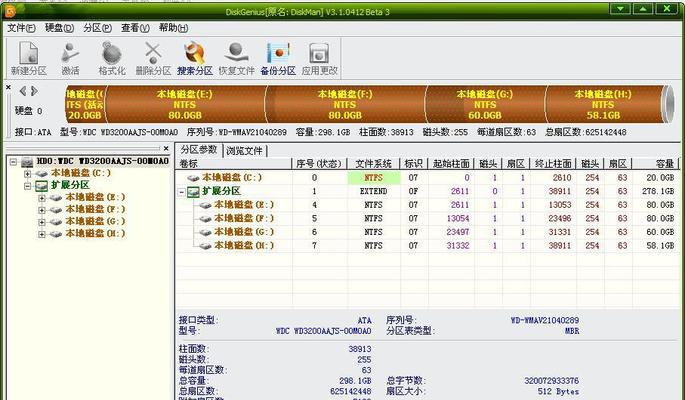Viewport: 685px width, 400px height.
Task: Open the 查看(V) menu
Action: (x=135, y=28)
